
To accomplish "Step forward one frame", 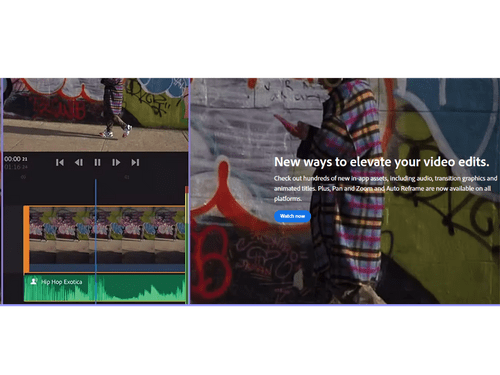I will coord(116,162).
